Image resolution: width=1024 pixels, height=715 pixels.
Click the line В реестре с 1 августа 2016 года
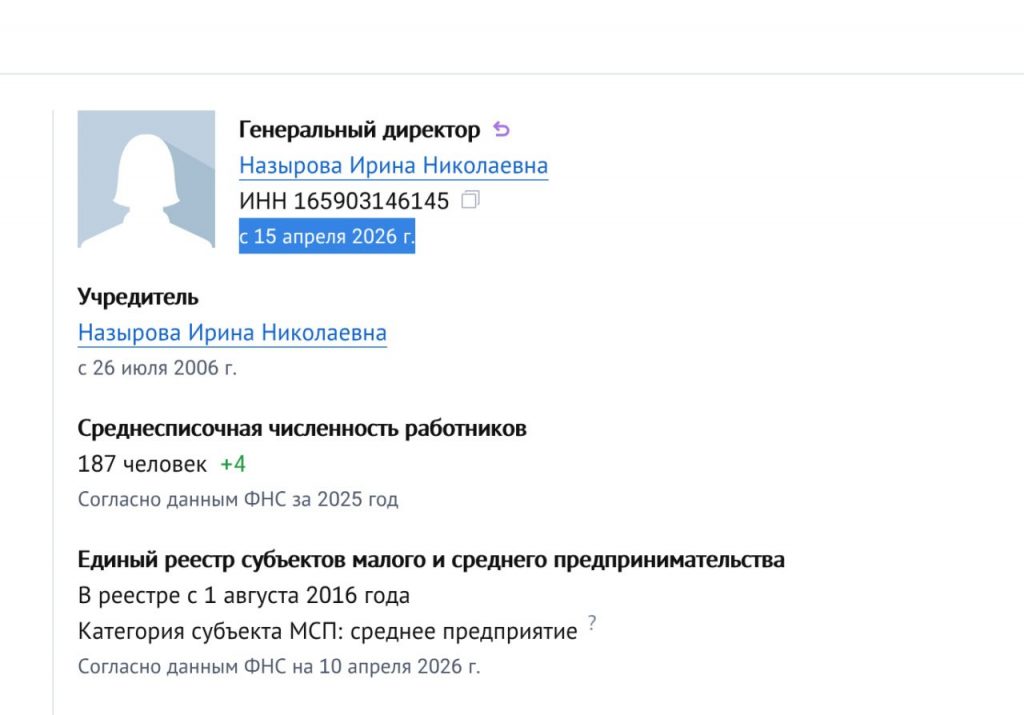pos(244,595)
